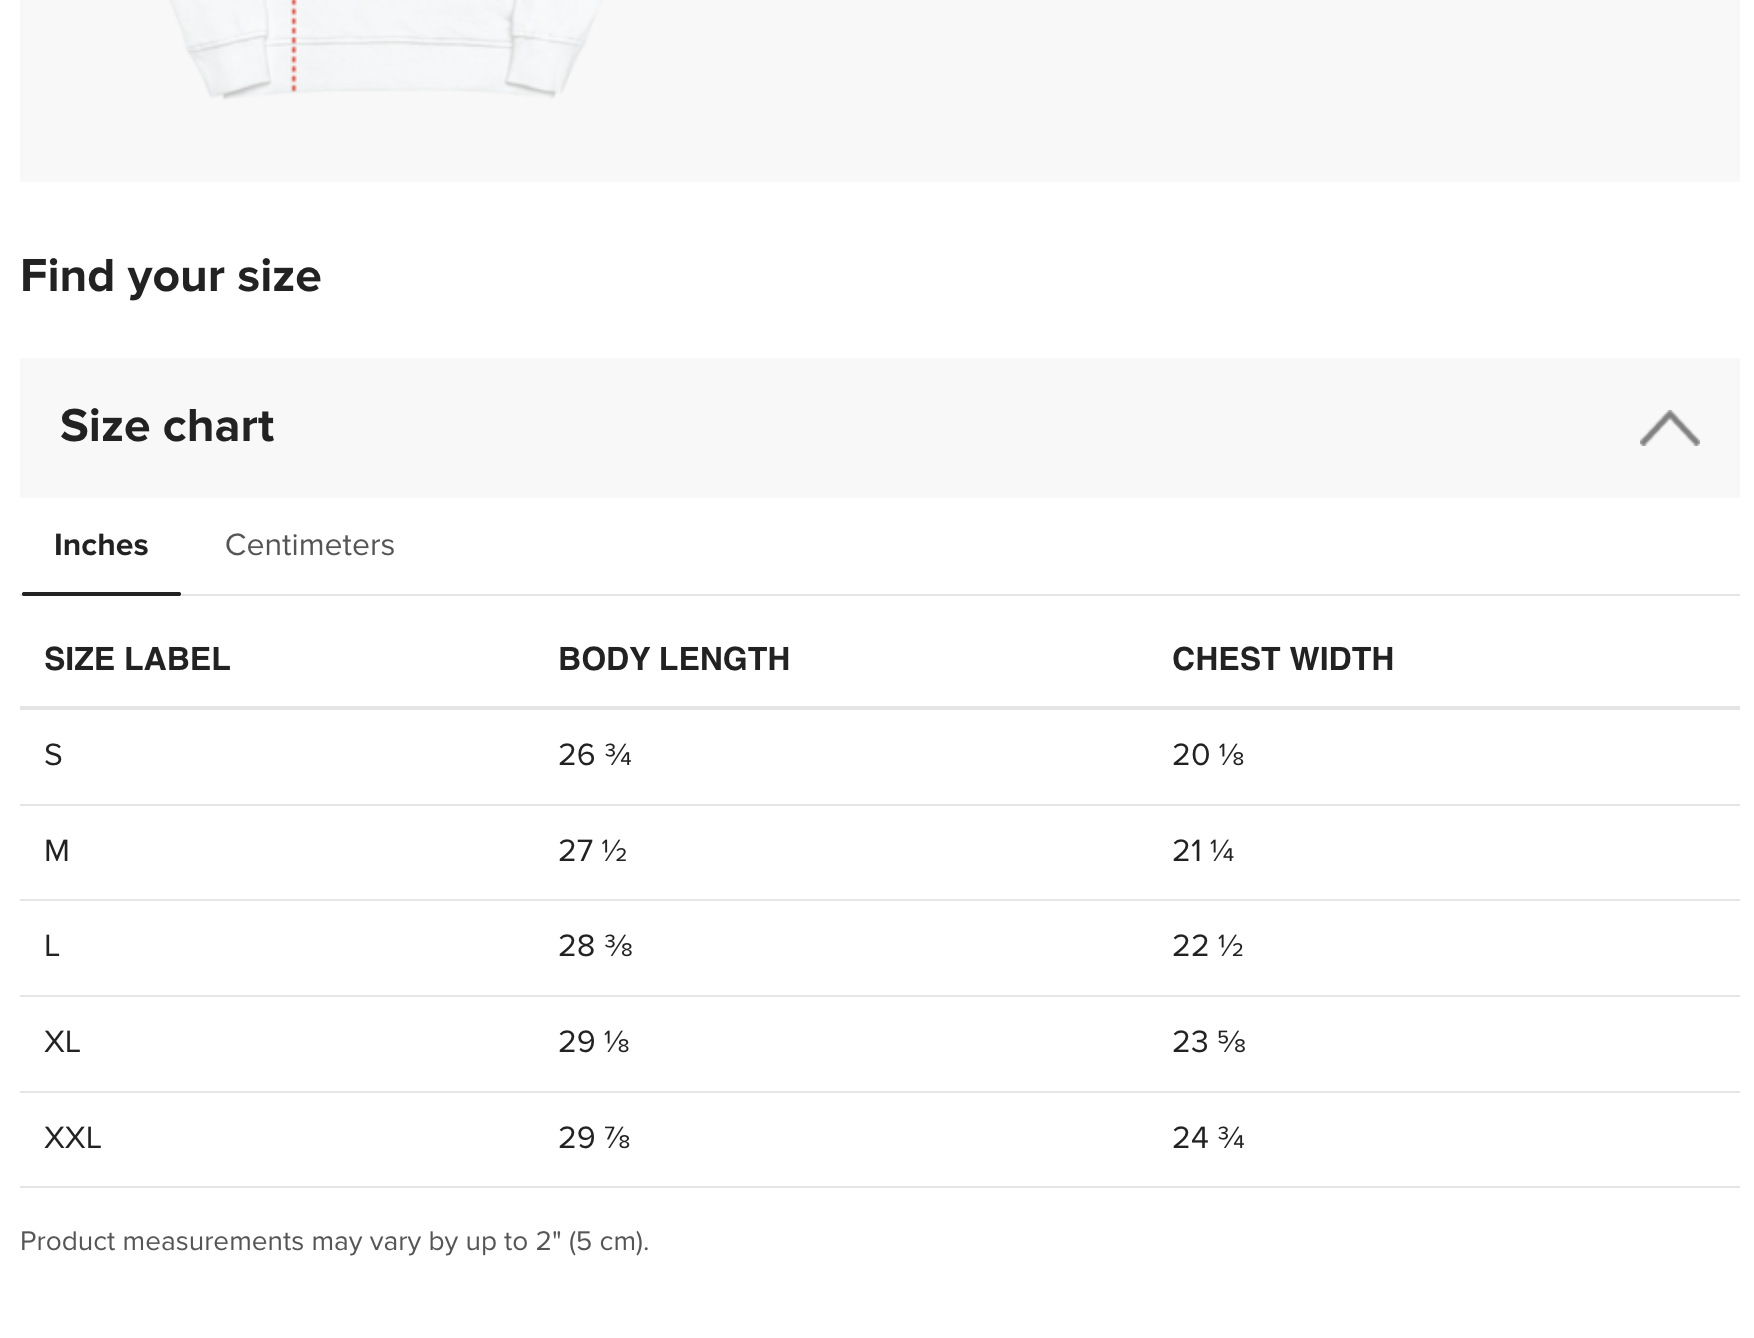Click the 24 ¾ chest width value
The image size is (1754, 1338).
point(1208,1138)
